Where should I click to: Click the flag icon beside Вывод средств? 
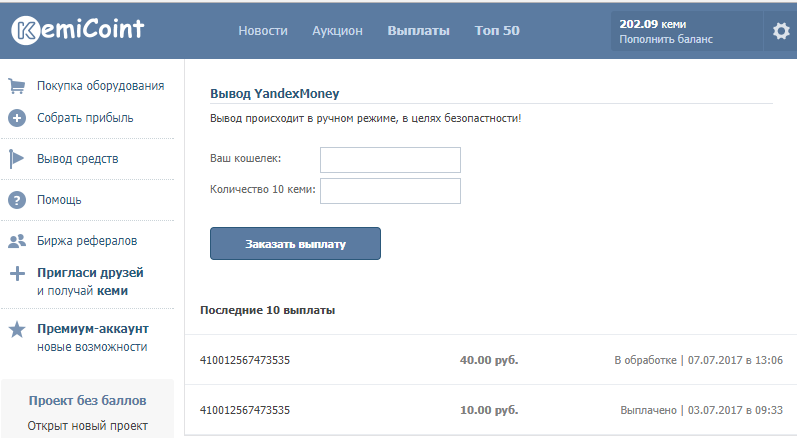tap(17, 159)
